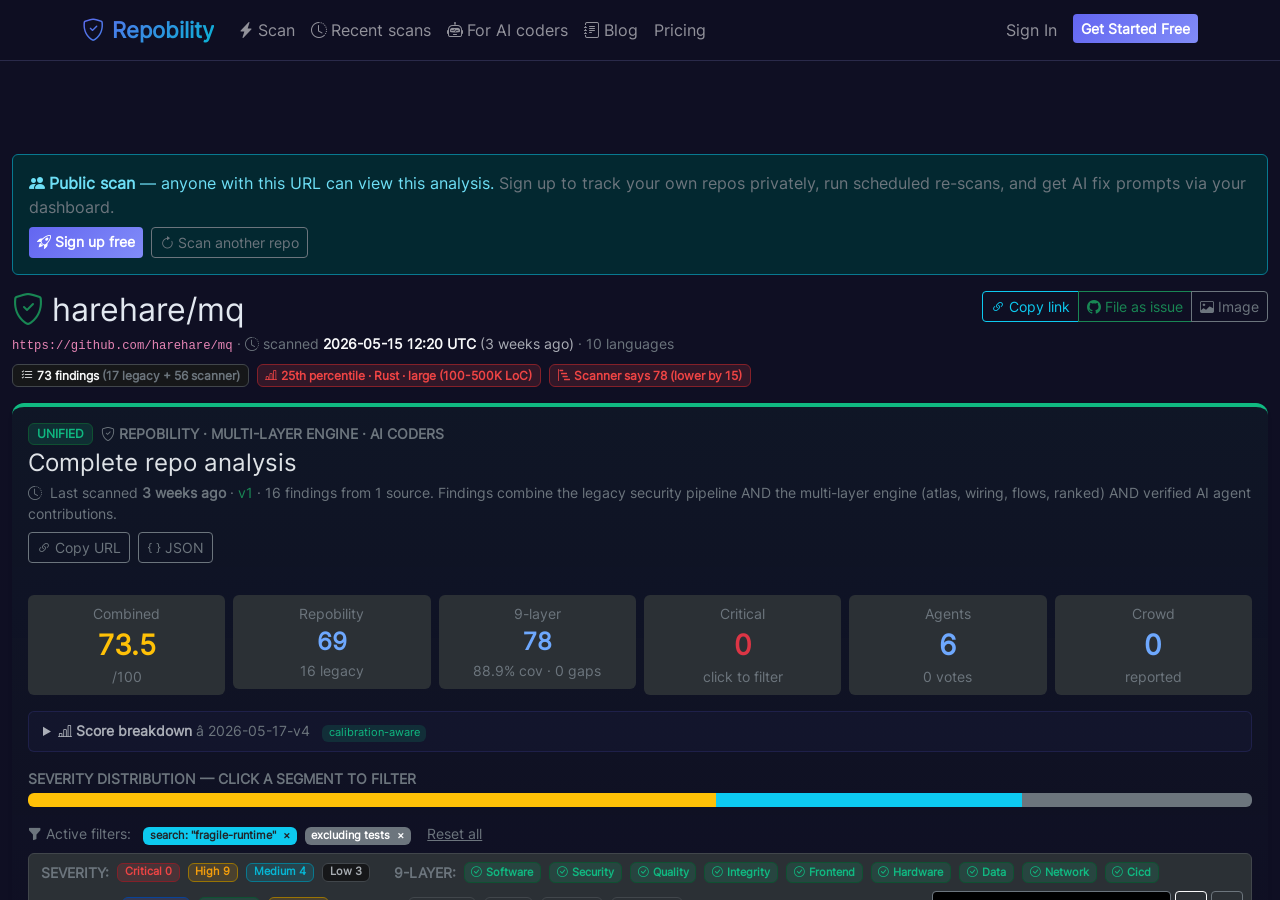The height and width of the screenshot is (900, 1280).
Task: Open the Scan page
Action: [267, 30]
